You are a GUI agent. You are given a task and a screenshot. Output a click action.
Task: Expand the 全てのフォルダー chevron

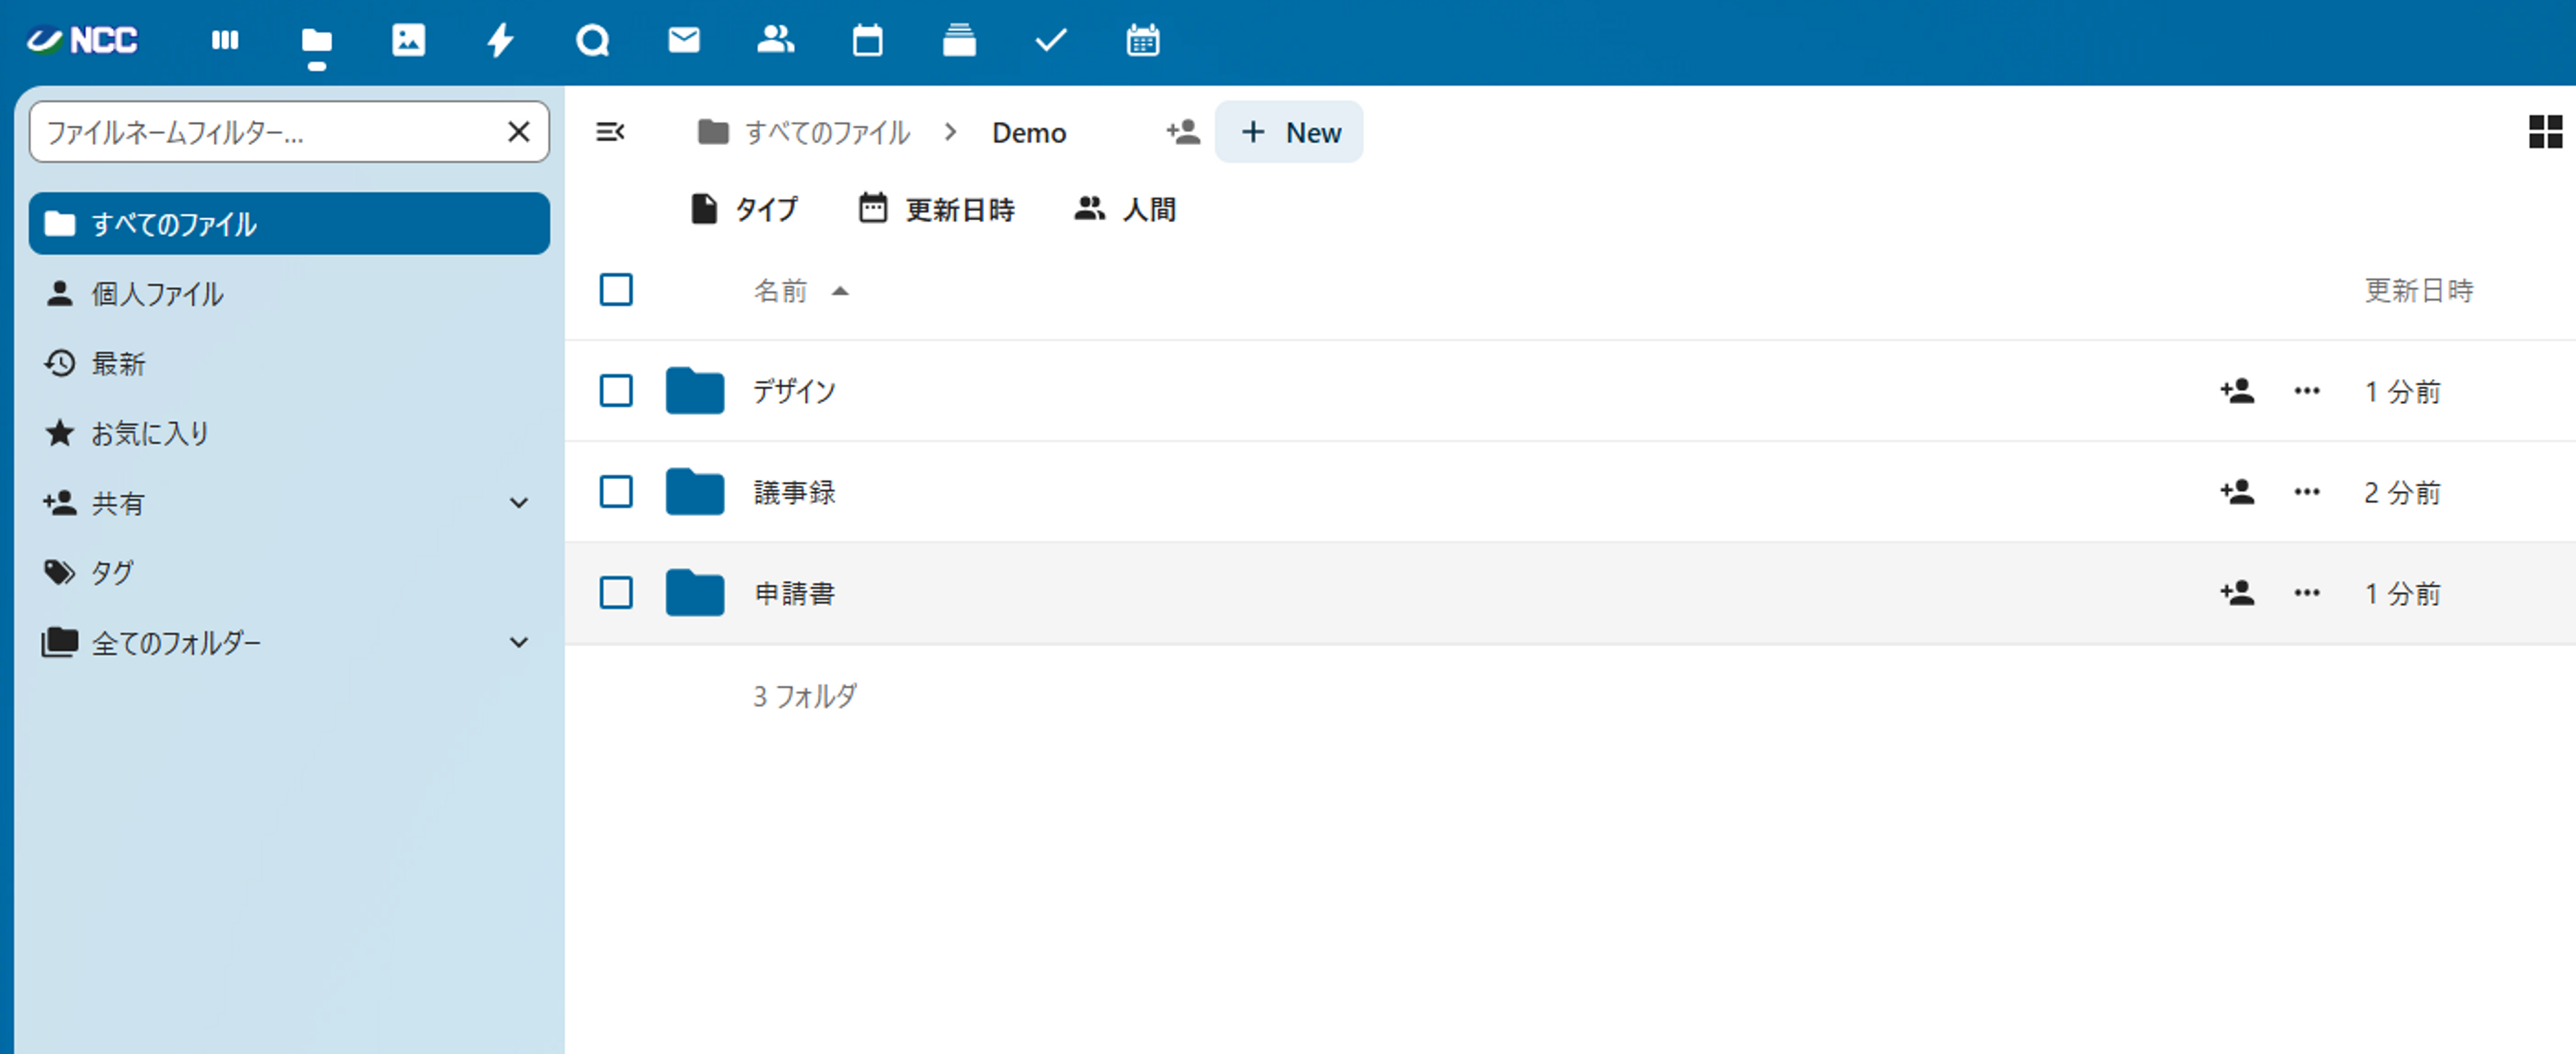[x=519, y=643]
